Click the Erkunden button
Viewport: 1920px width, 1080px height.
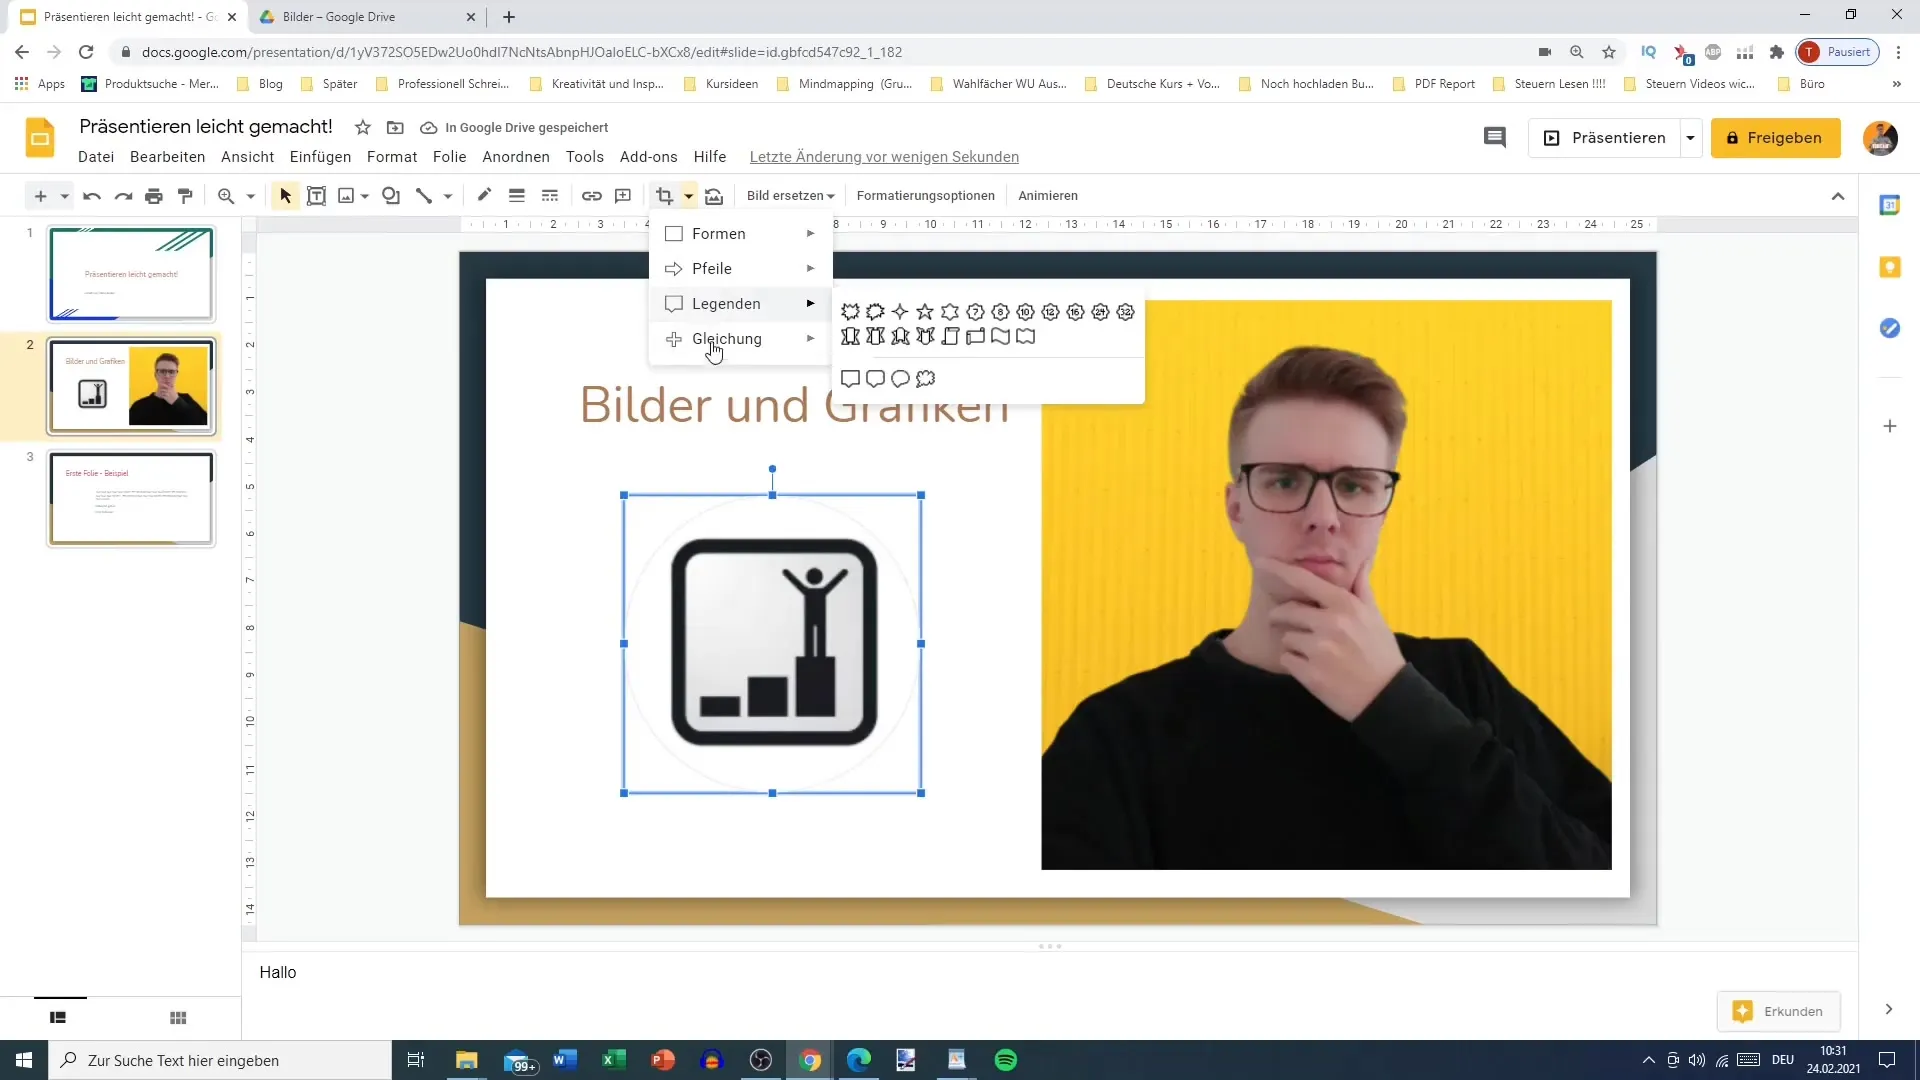(x=1778, y=1011)
